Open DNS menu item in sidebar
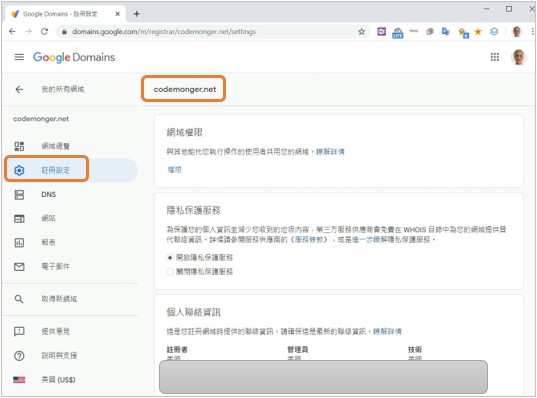537x398 pixels. tap(48, 195)
